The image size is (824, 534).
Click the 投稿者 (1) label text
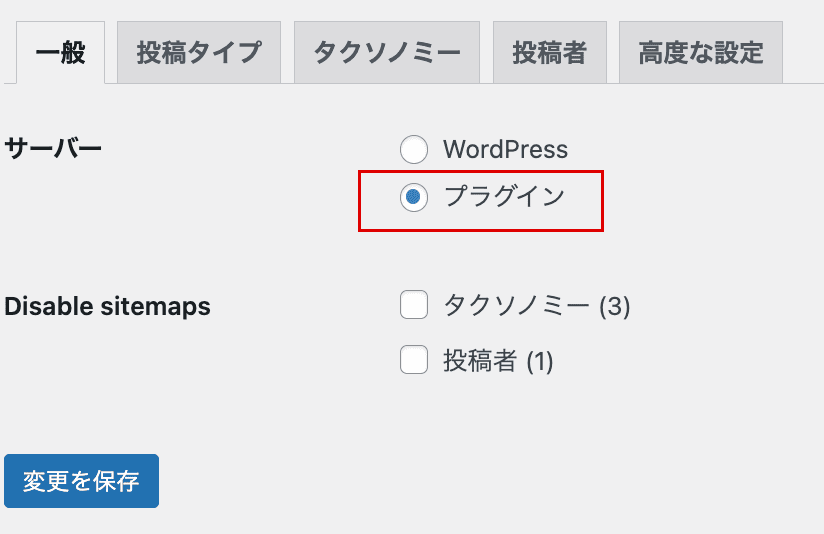pyautogui.click(x=498, y=361)
